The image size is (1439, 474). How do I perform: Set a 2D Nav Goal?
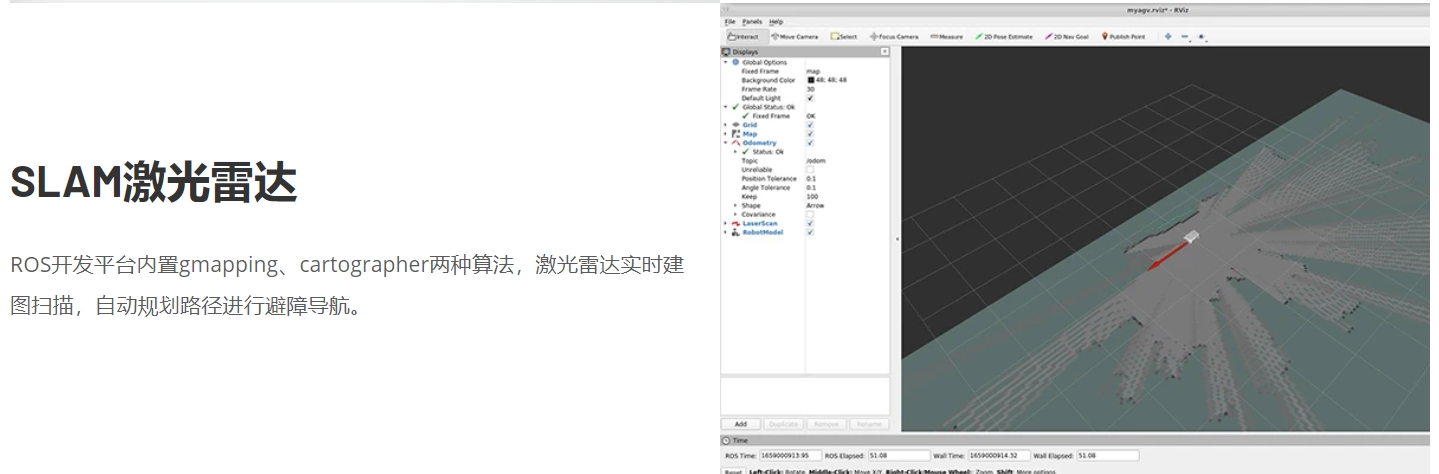[x=1068, y=36]
